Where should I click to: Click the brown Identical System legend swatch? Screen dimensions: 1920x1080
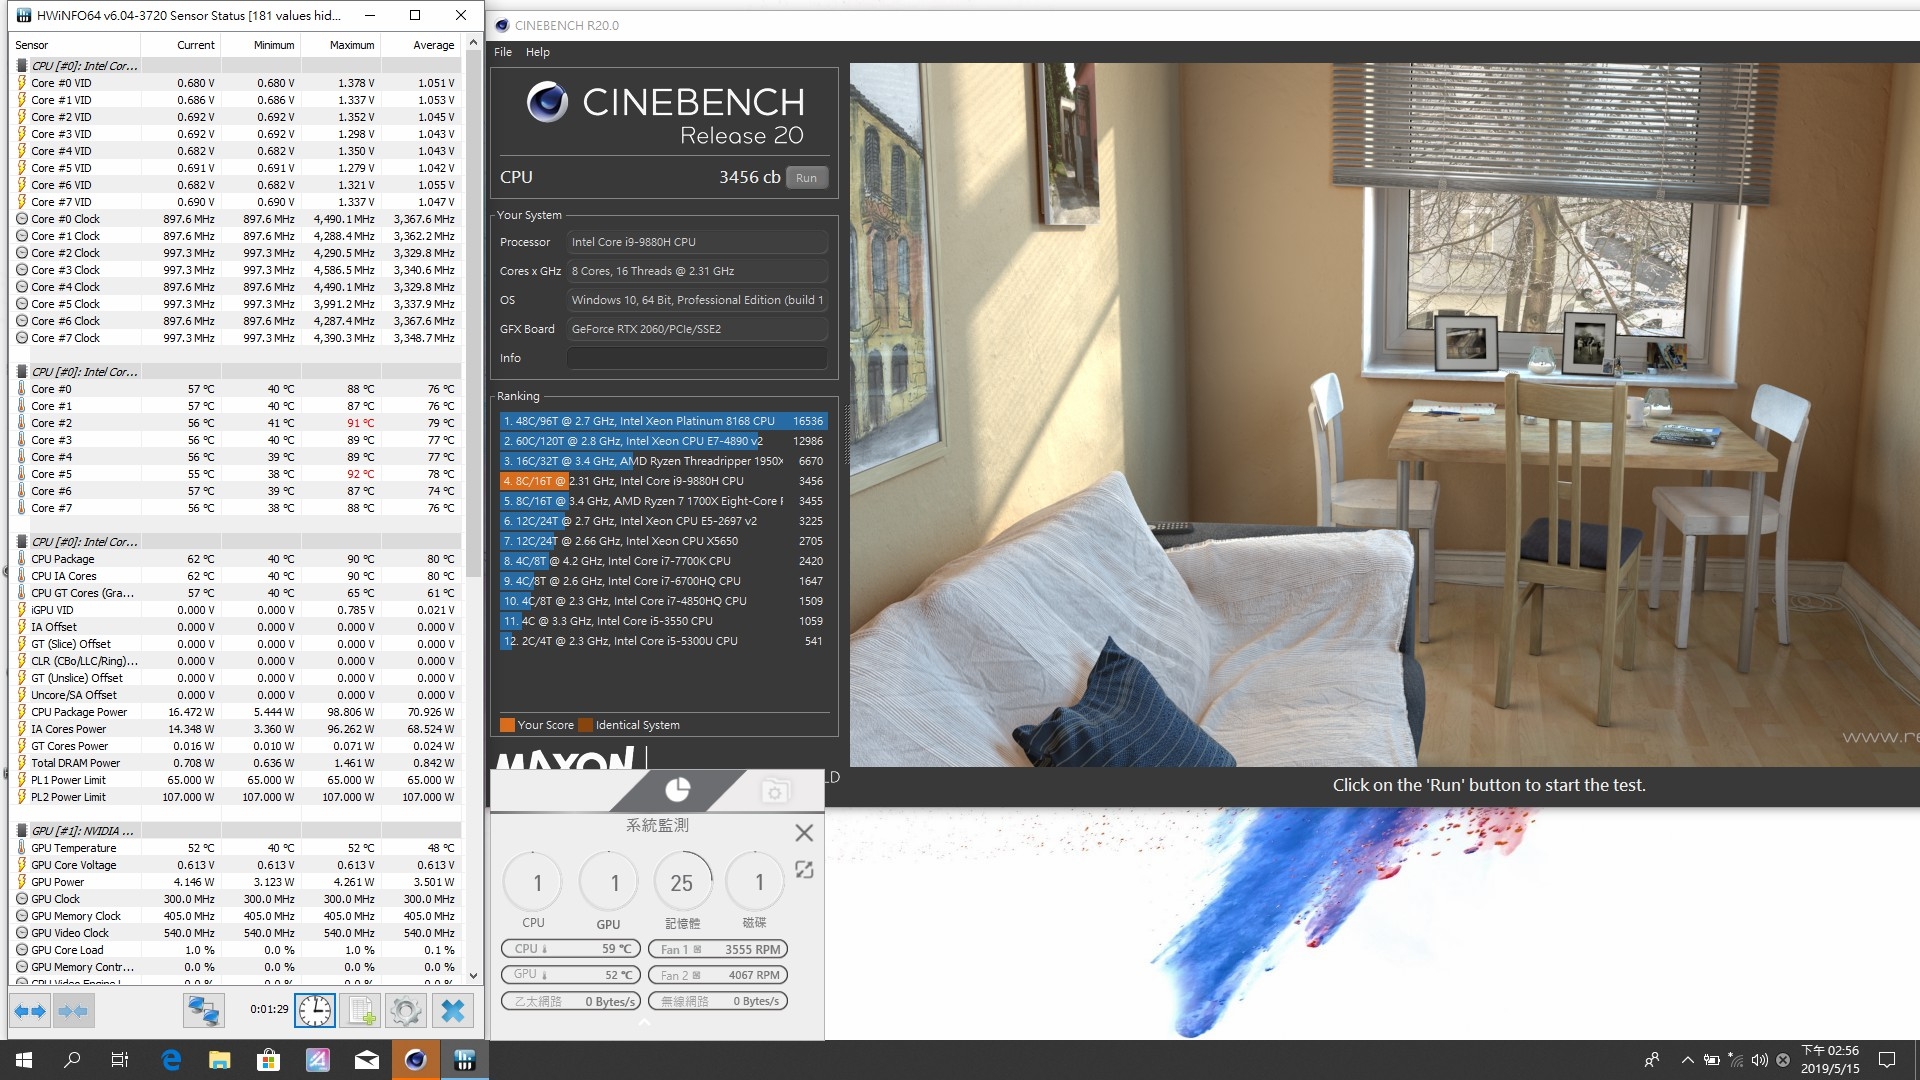point(586,725)
